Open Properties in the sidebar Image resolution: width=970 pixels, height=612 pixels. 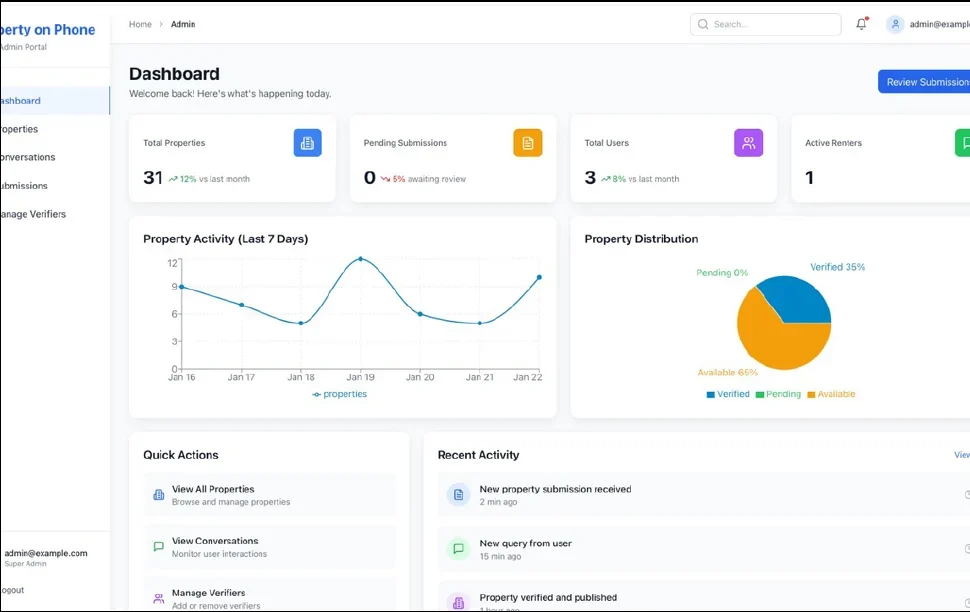coord(55,129)
